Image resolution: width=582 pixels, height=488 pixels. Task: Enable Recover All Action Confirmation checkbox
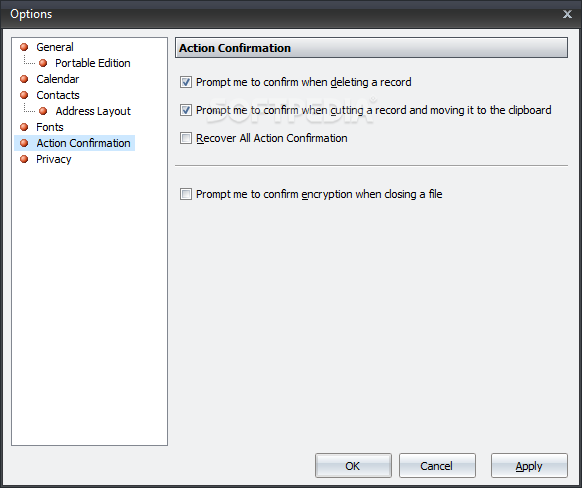186,138
